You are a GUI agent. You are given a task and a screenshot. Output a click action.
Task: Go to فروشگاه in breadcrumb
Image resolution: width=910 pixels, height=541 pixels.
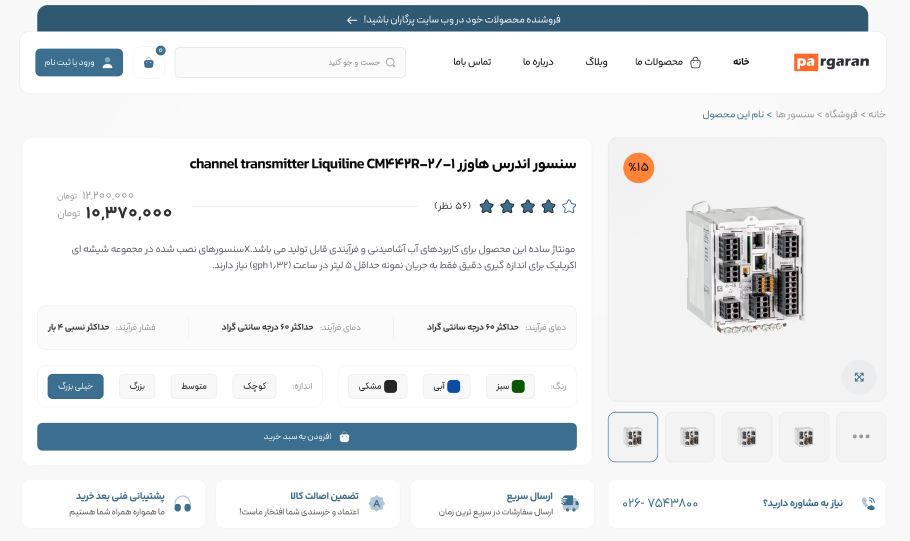pyautogui.click(x=841, y=115)
